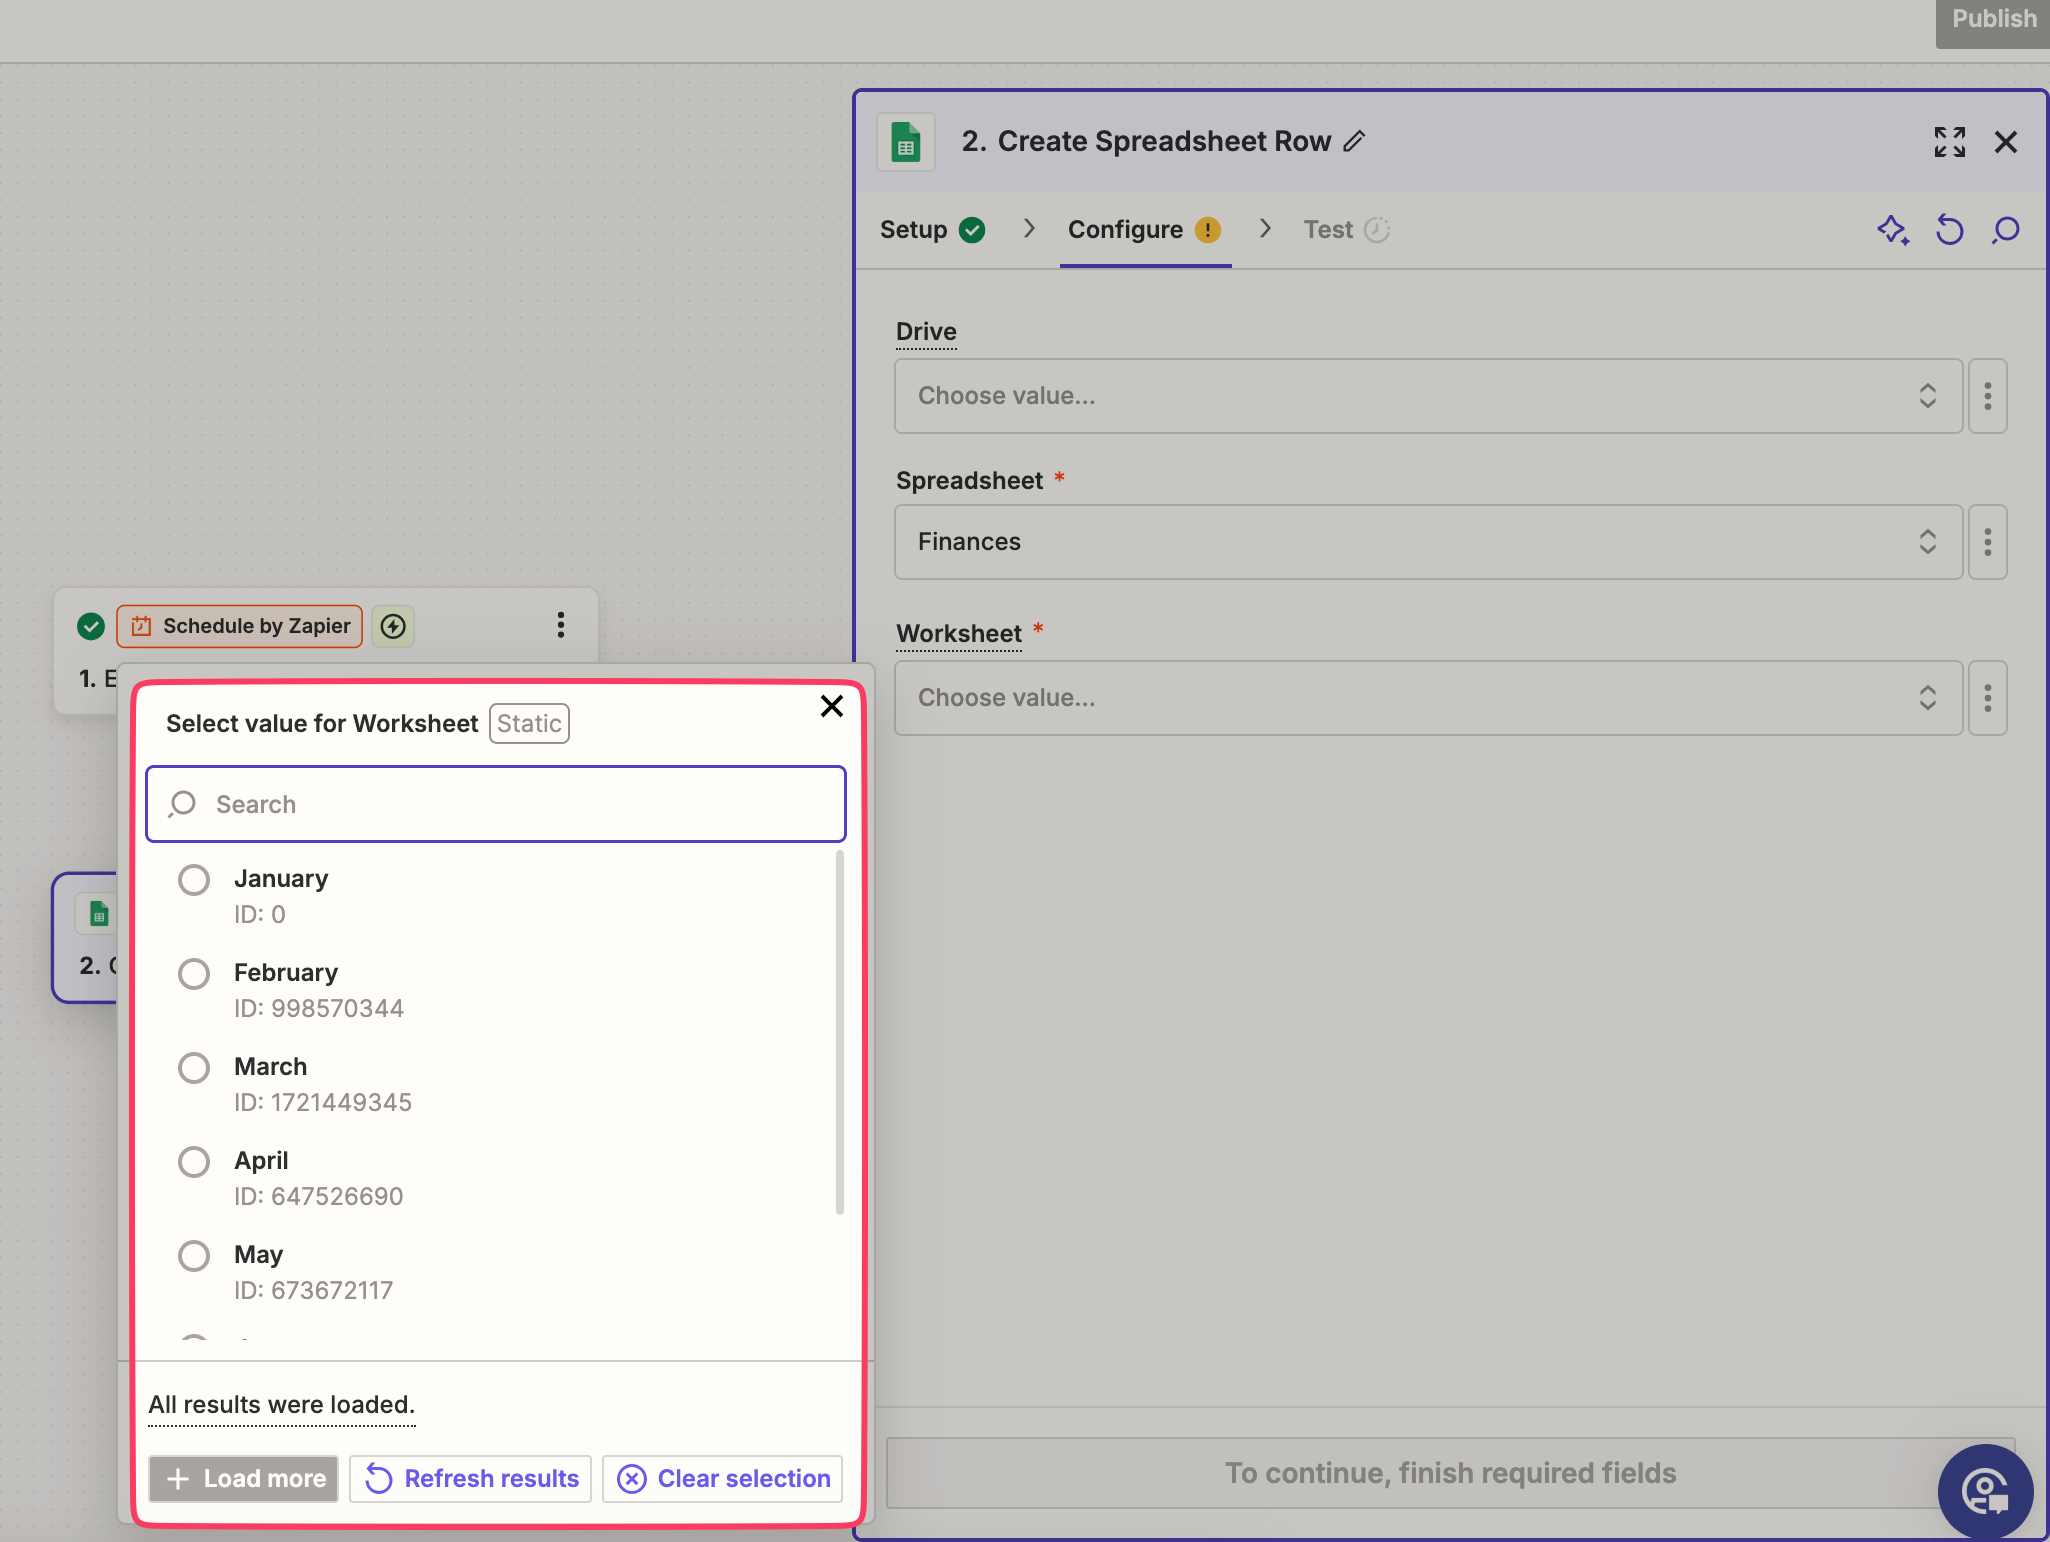Select the March radio button
The width and height of the screenshot is (2050, 1542).
[194, 1068]
